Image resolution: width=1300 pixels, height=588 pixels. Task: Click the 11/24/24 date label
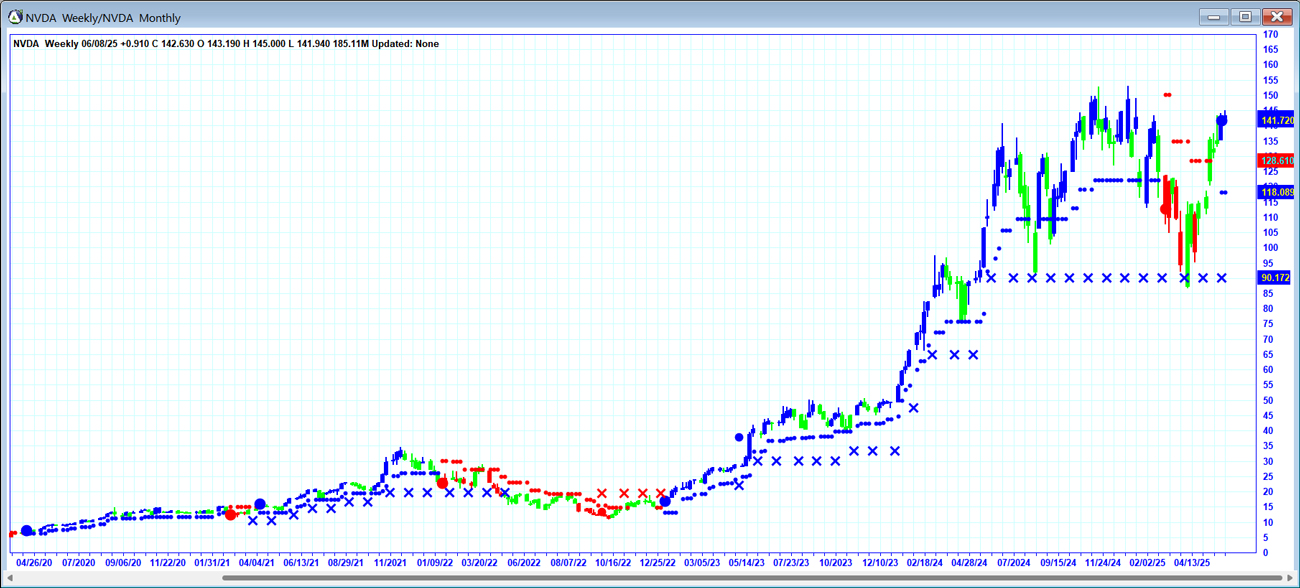(1104, 563)
